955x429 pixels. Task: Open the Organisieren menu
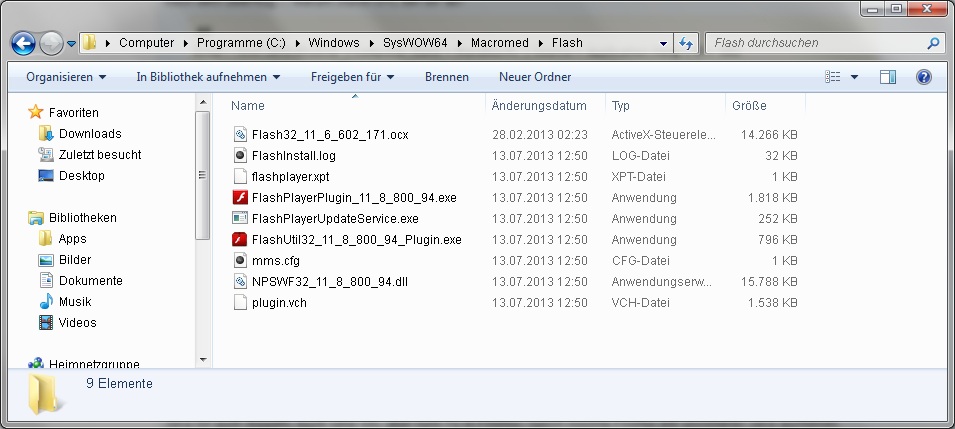pyautogui.click(x=66, y=77)
